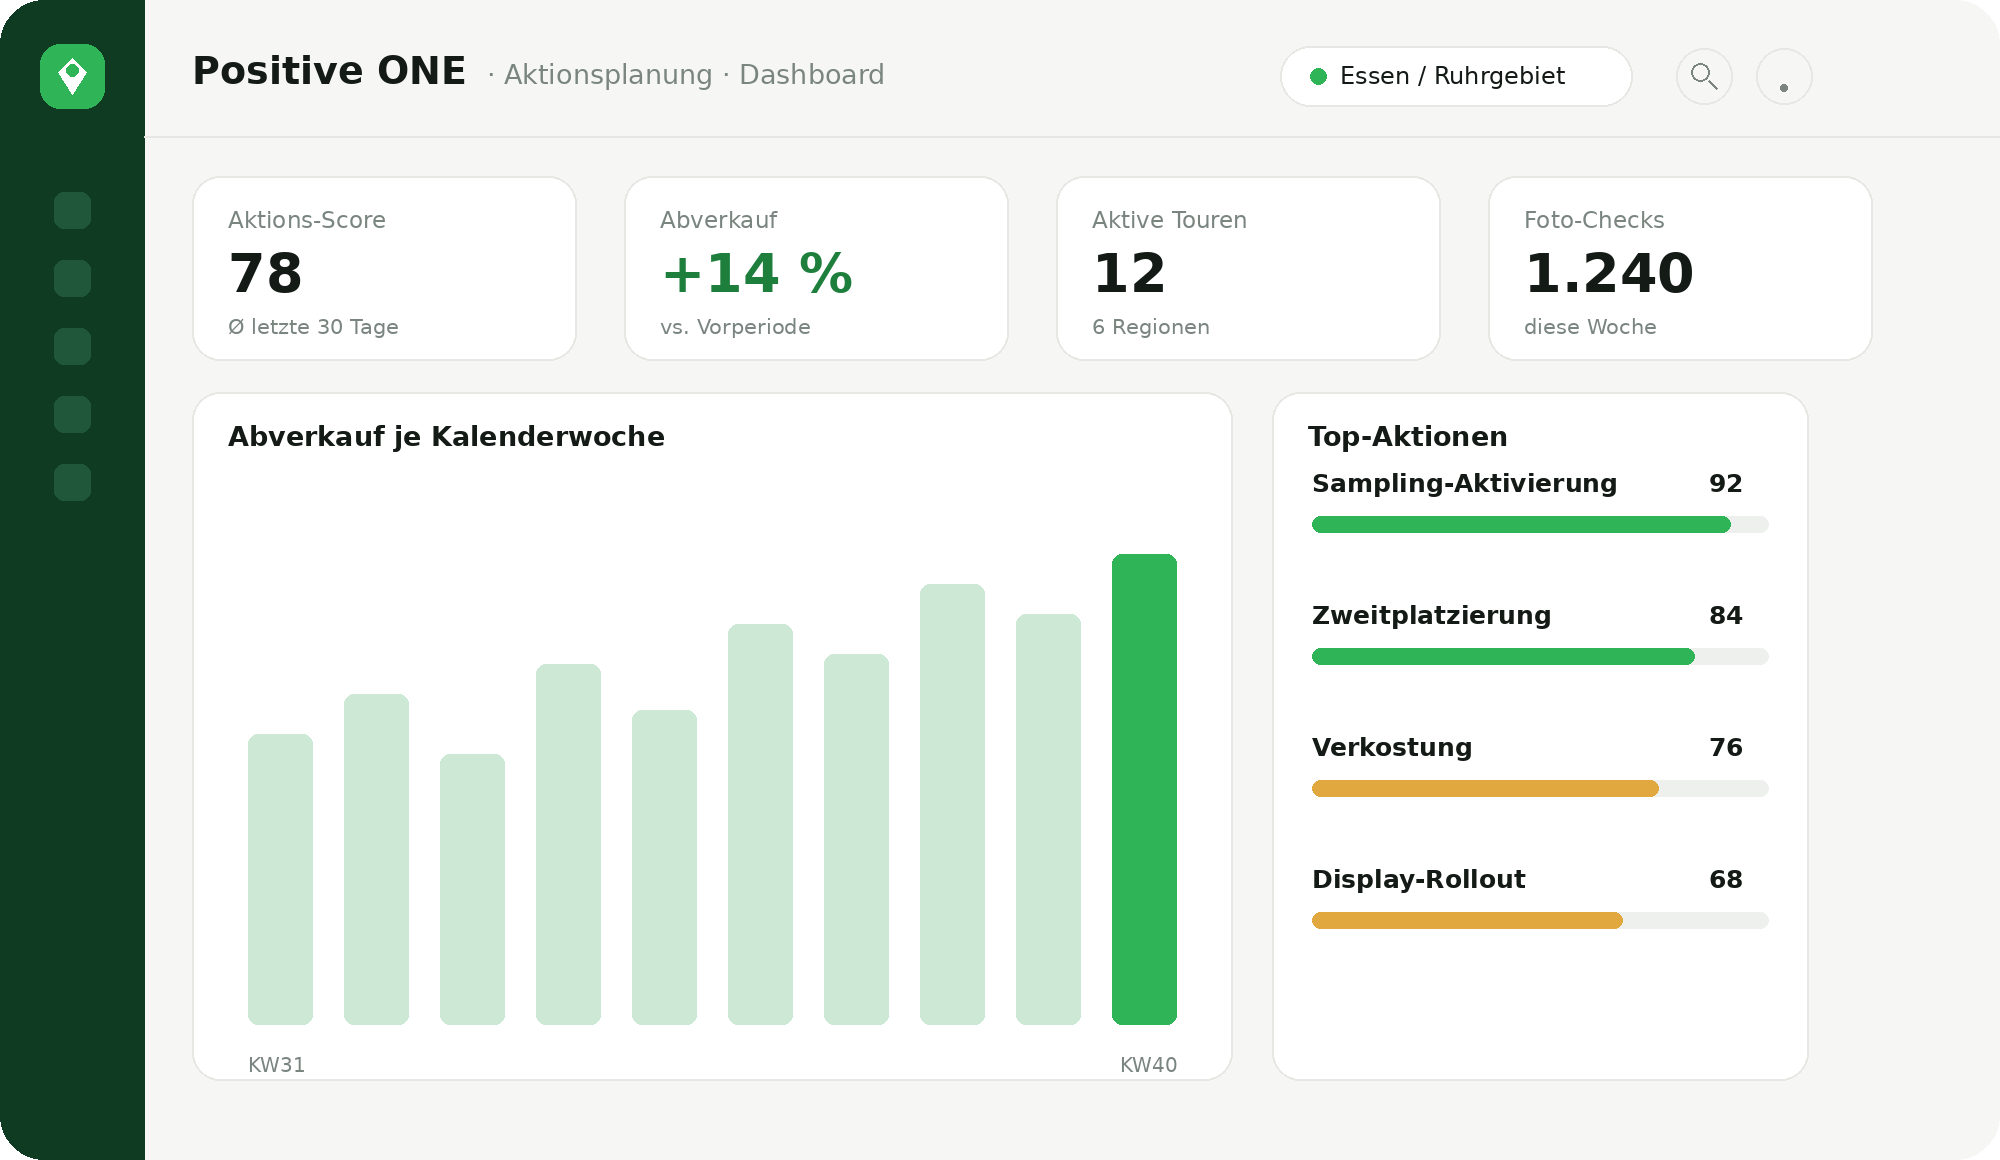Select the fifth sidebar navigation square
2000x1160 pixels.
click(72, 482)
